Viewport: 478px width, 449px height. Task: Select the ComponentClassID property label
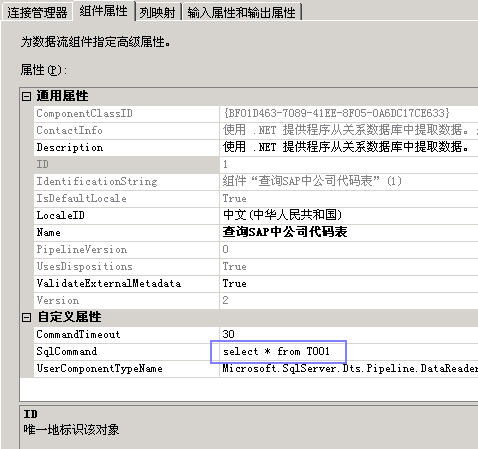coord(84,113)
